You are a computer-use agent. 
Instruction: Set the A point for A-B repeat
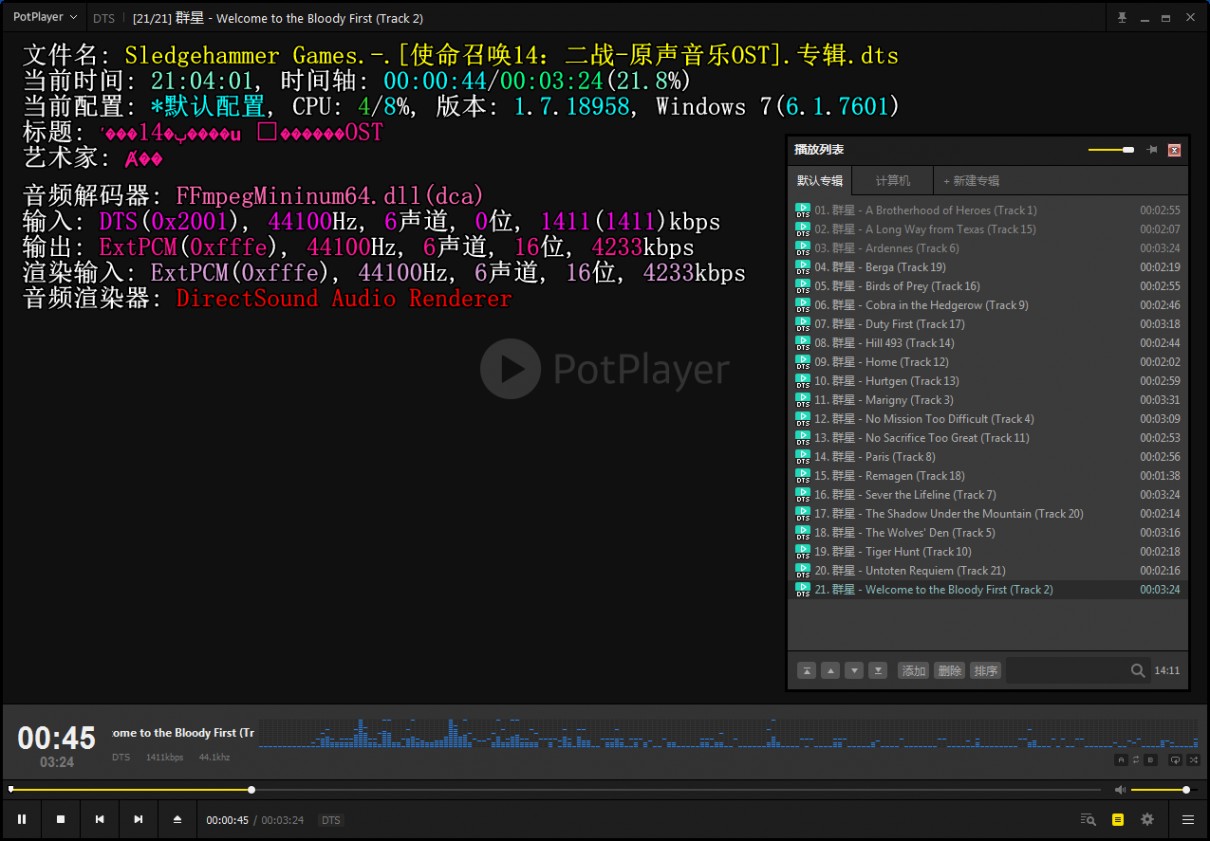coord(1122,760)
